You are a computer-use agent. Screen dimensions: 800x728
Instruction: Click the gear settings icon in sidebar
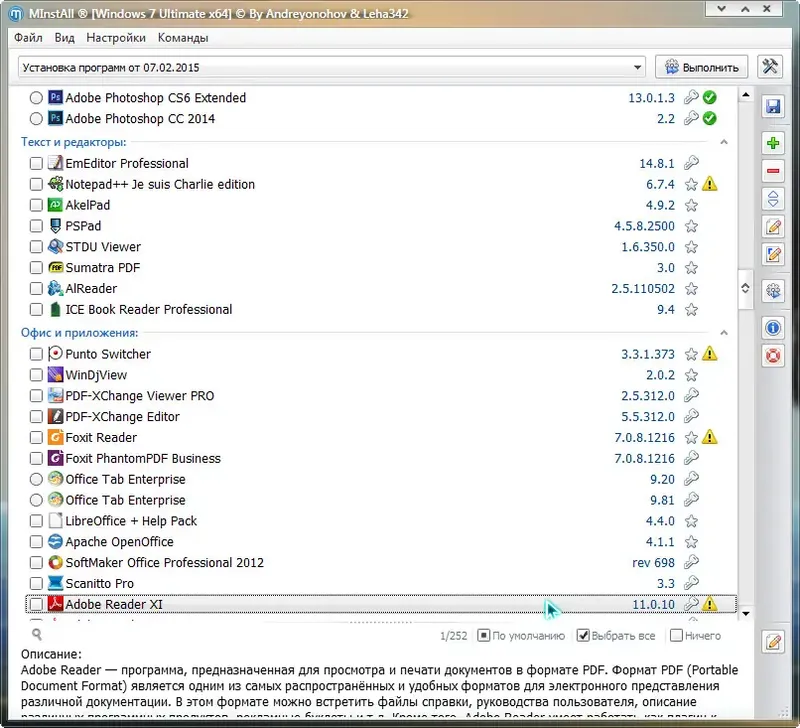(773, 291)
